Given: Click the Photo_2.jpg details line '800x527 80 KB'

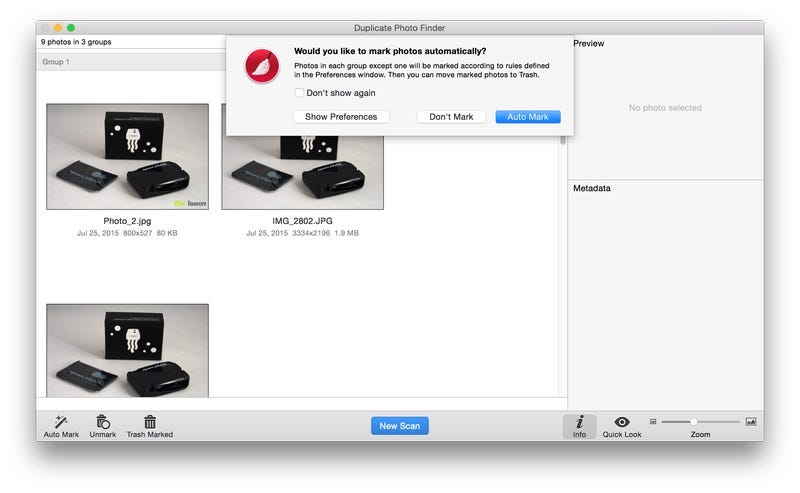Looking at the screenshot, I should [x=150, y=233].
